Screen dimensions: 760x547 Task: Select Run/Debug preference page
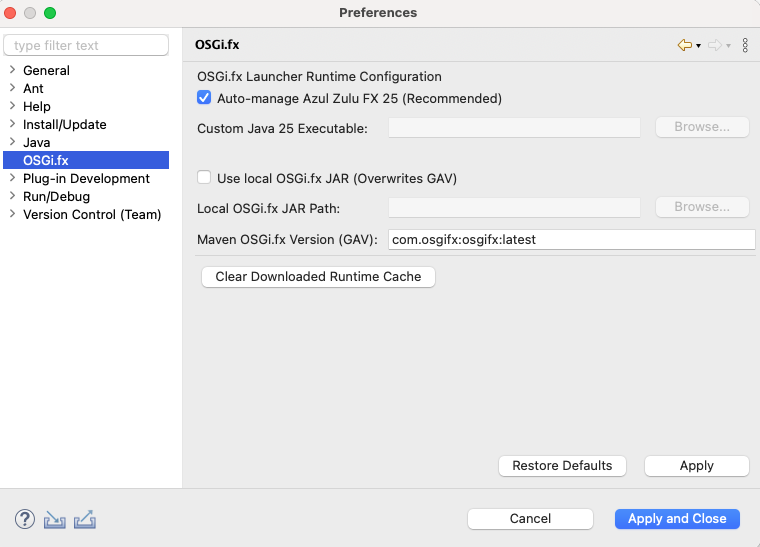click(57, 196)
